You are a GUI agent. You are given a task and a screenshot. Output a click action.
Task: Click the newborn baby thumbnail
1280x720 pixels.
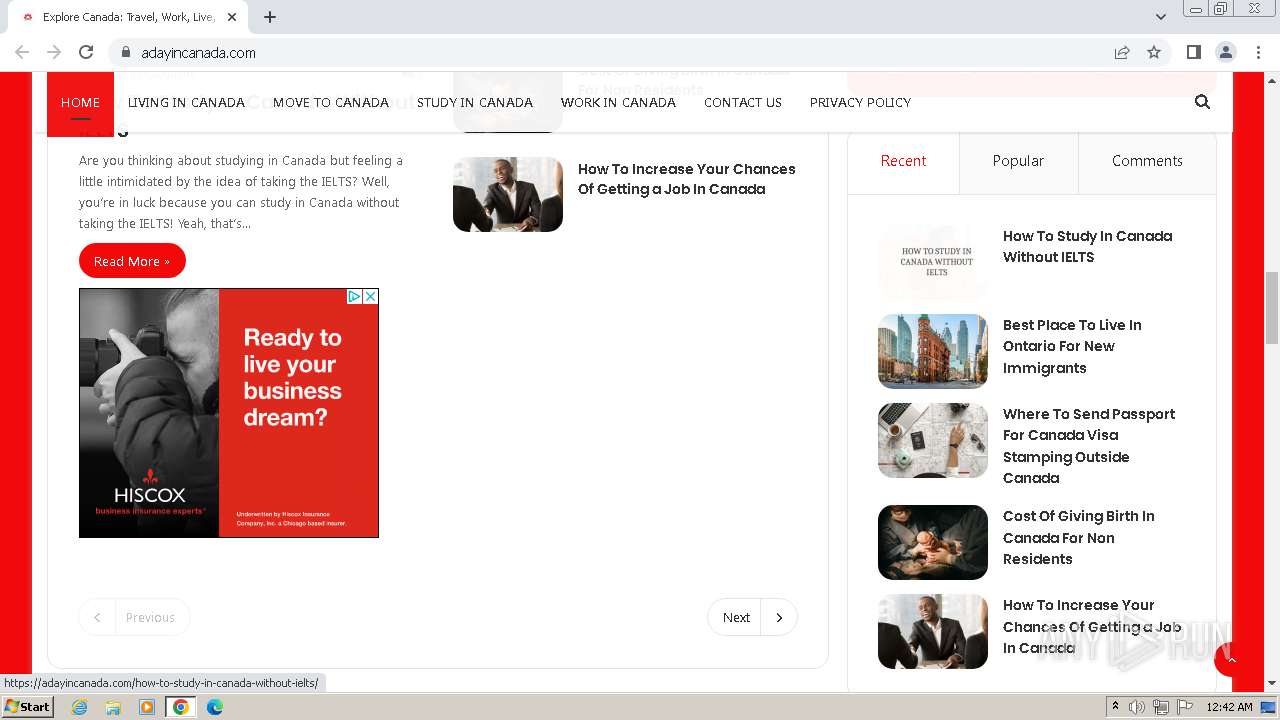click(x=933, y=542)
